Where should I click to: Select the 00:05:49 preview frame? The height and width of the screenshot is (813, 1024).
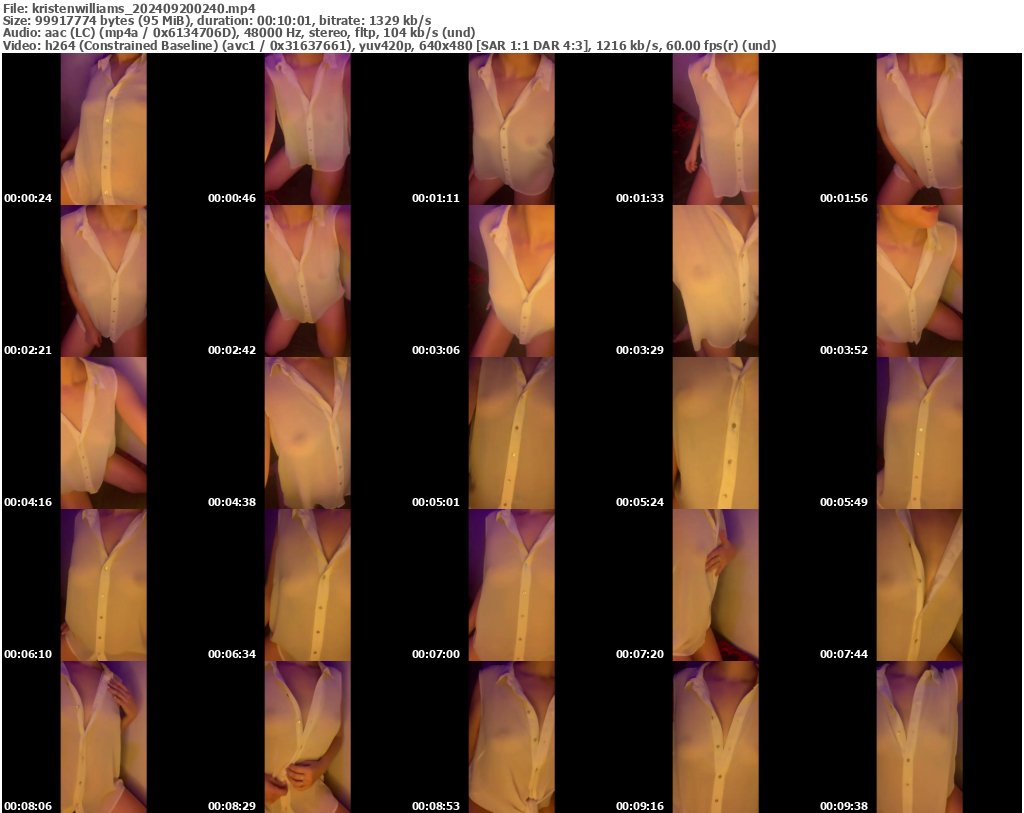918,430
